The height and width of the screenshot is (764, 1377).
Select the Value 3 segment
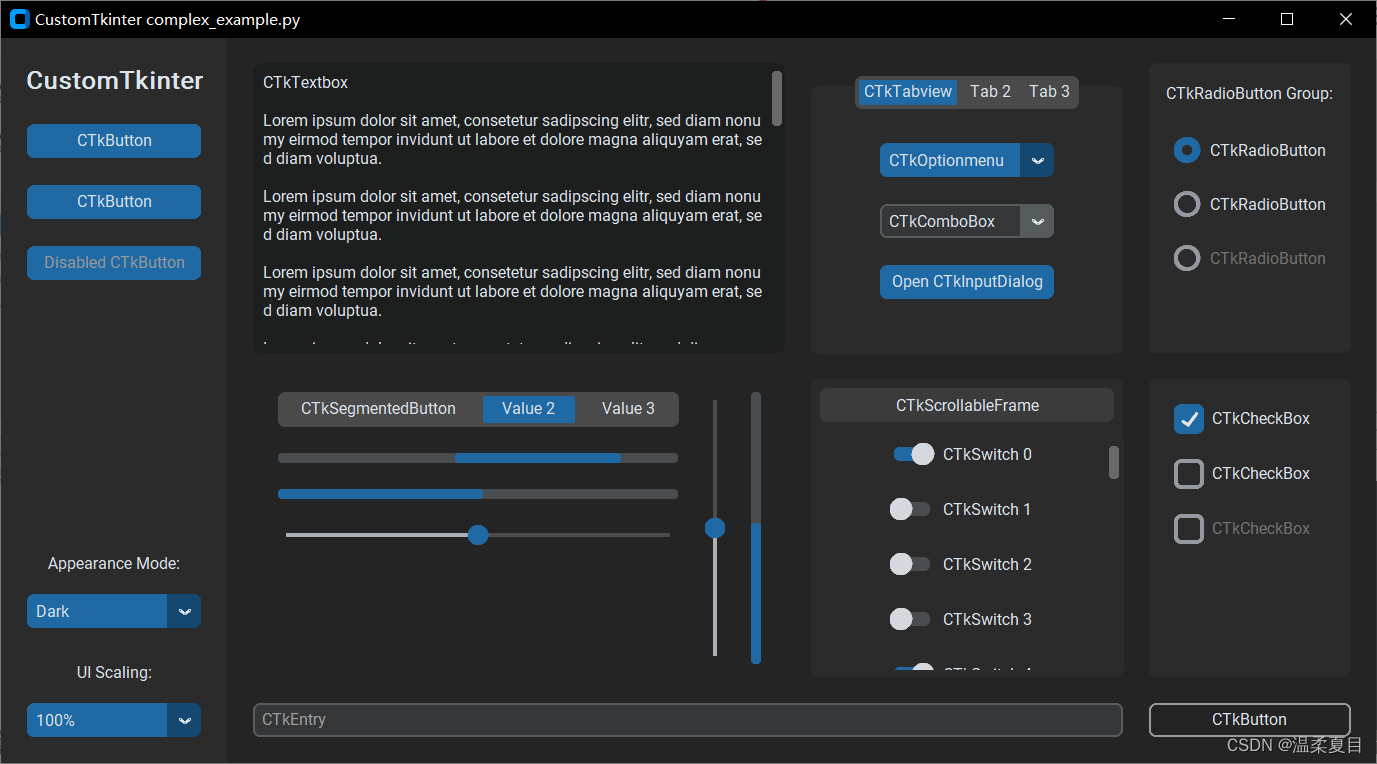tap(628, 409)
